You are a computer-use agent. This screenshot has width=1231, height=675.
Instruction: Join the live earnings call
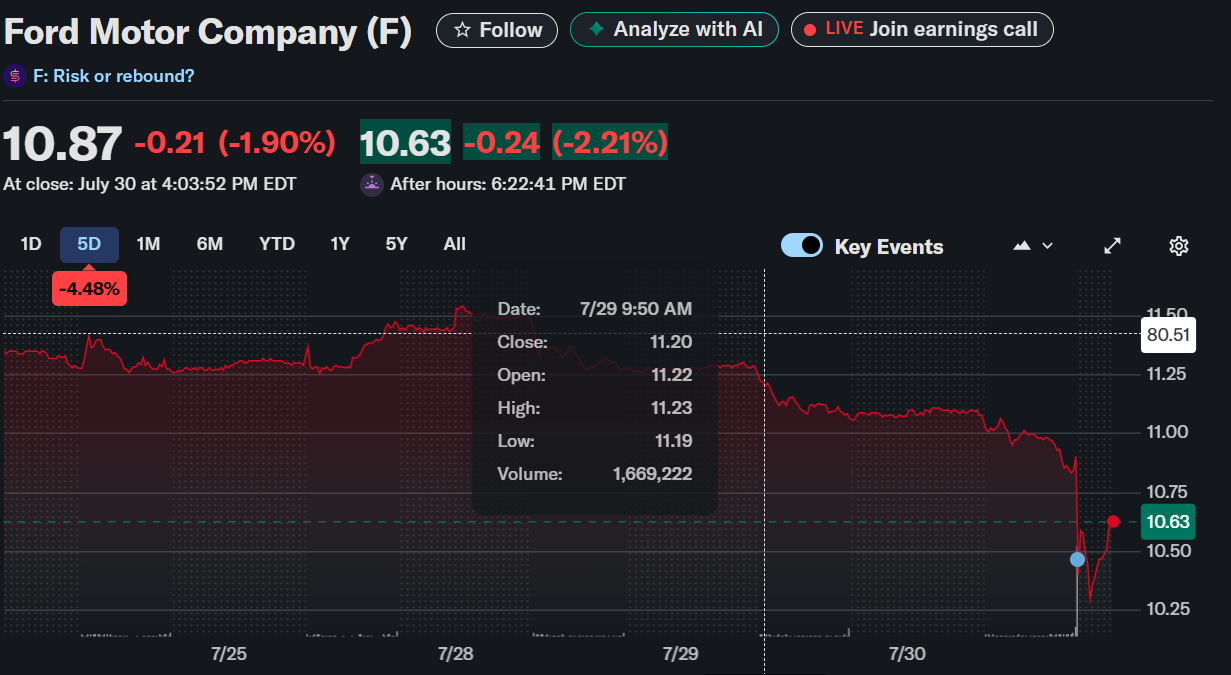coord(922,30)
